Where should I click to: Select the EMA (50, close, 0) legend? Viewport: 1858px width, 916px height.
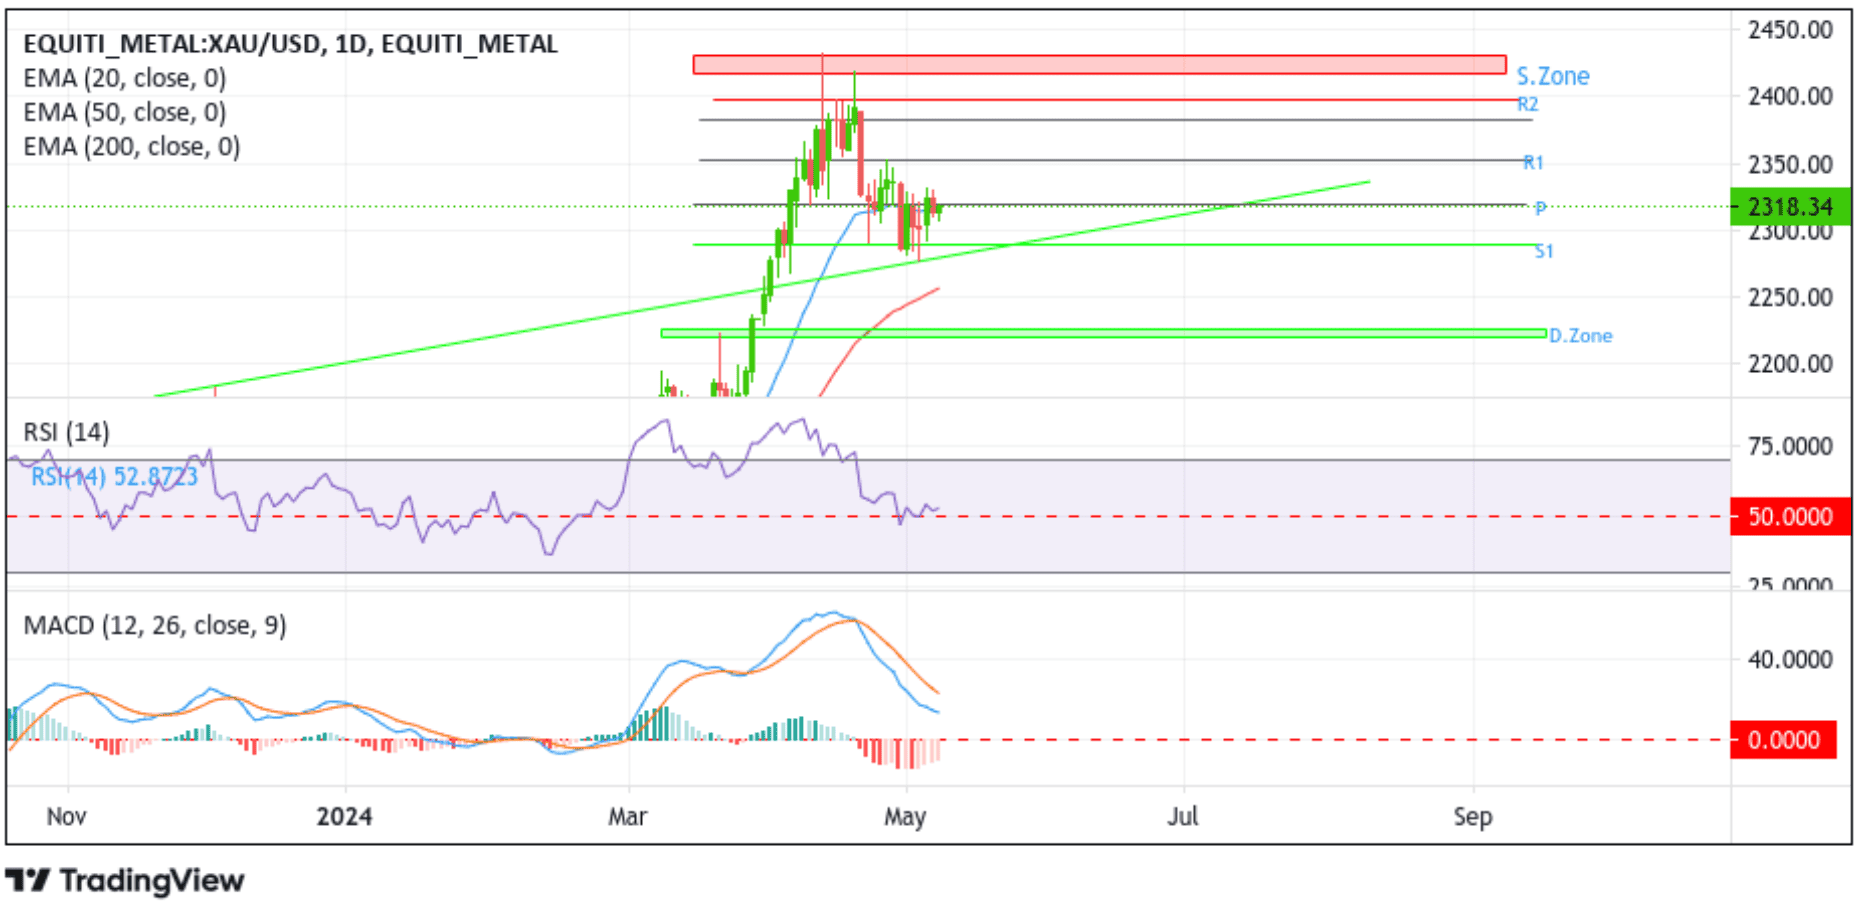(125, 112)
